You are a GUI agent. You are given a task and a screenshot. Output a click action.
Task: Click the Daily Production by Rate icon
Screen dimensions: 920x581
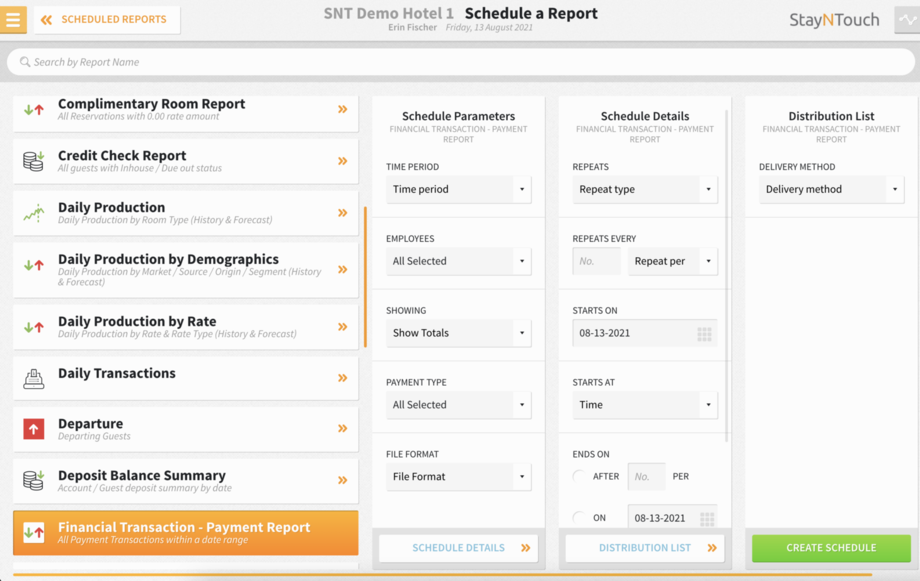coord(33,327)
